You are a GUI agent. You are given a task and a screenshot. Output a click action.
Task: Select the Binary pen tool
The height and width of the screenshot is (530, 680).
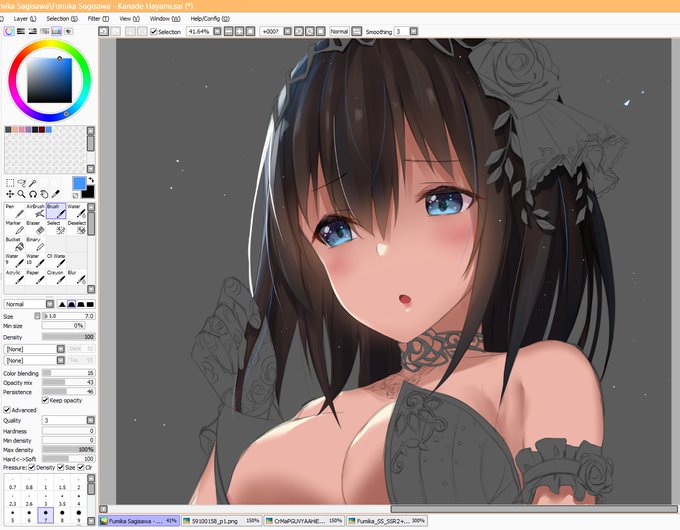35,244
